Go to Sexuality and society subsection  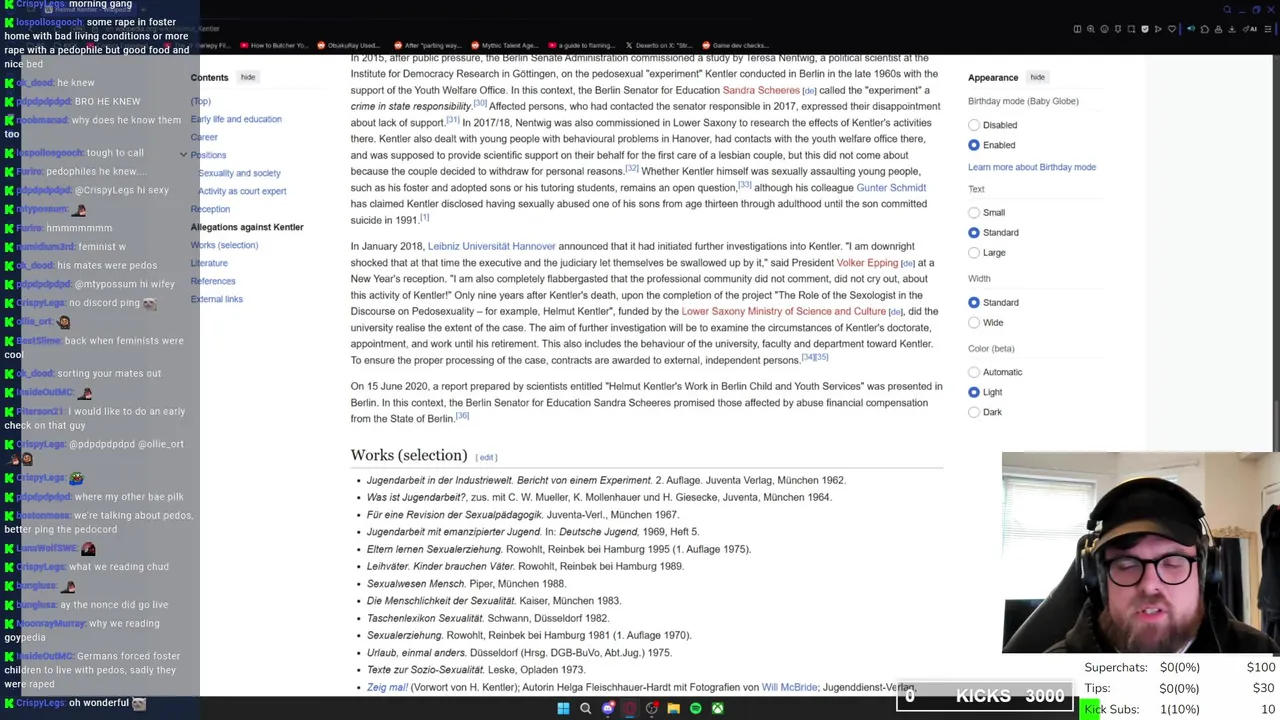point(239,173)
